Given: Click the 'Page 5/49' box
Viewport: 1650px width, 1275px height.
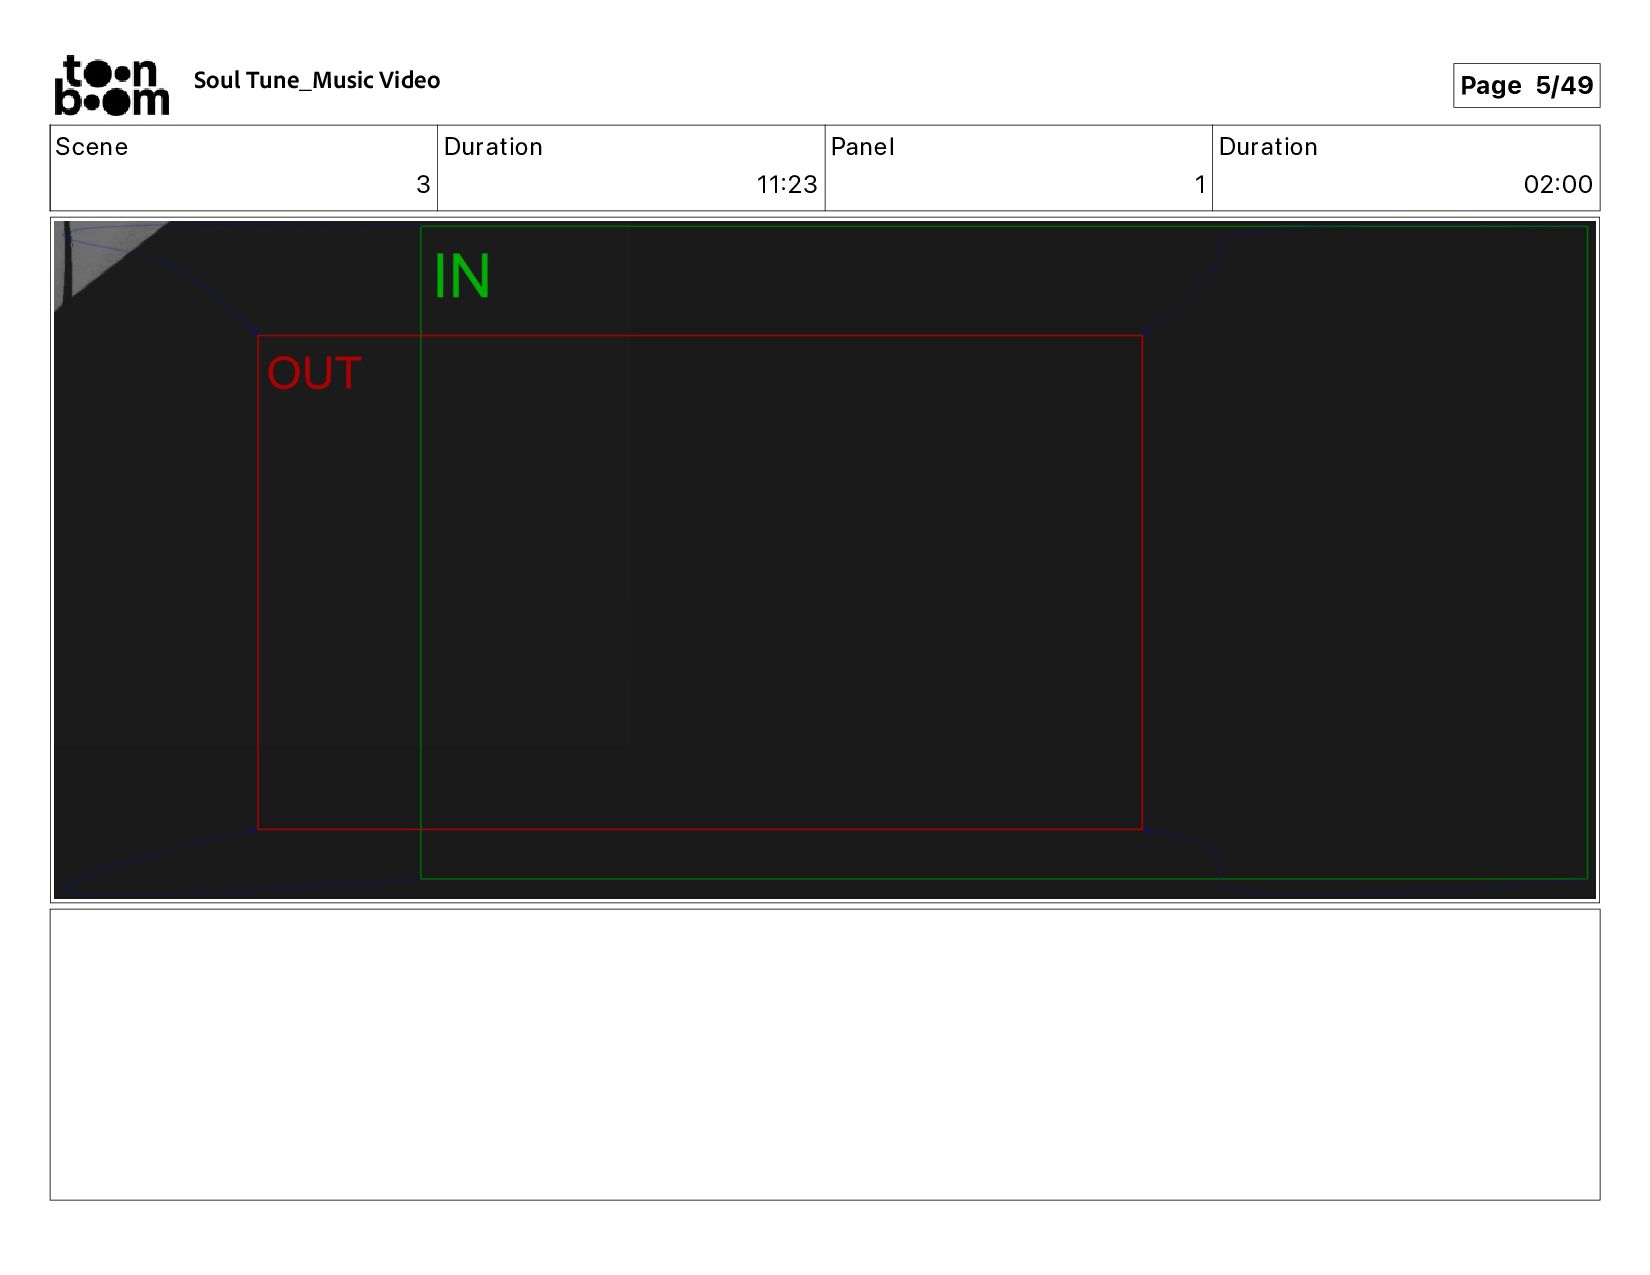Looking at the screenshot, I should click(x=1526, y=85).
